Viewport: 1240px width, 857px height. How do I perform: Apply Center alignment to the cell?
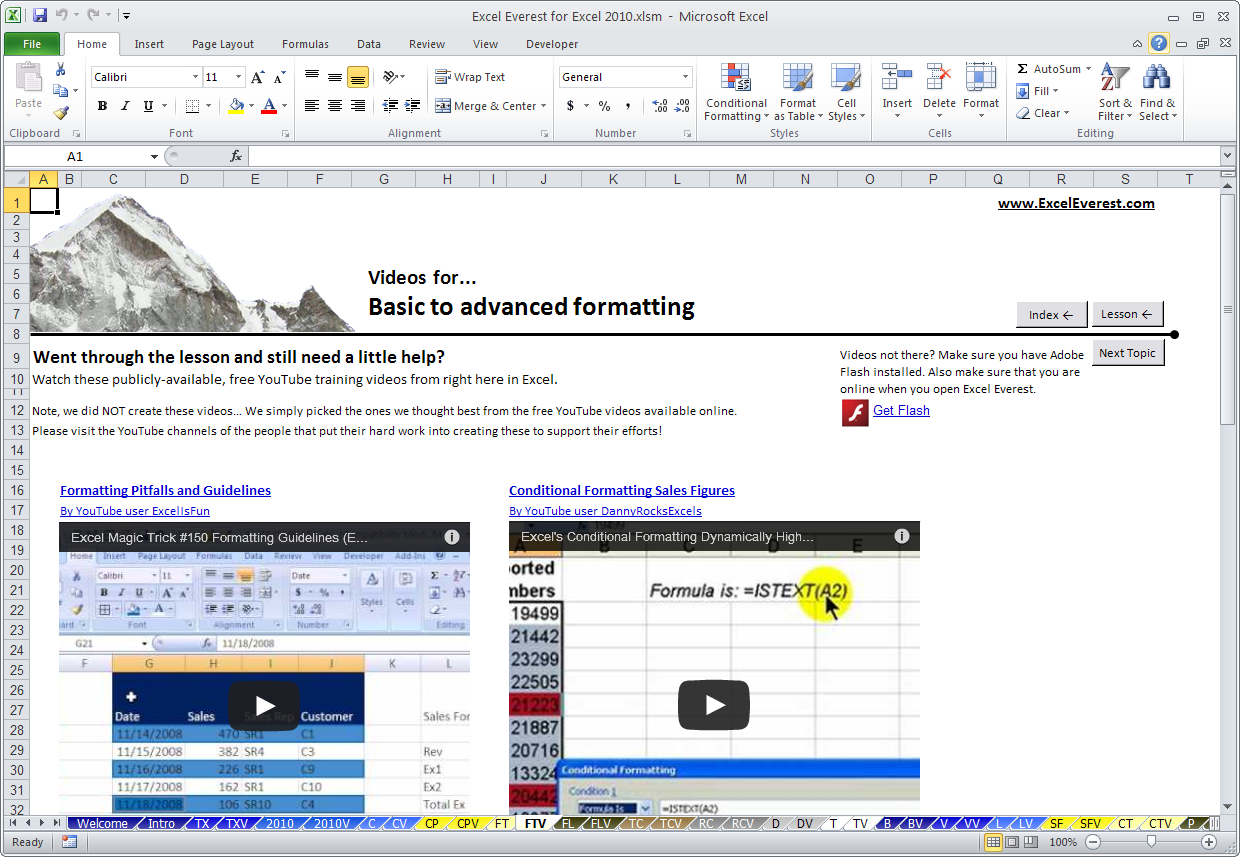[x=335, y=105]
